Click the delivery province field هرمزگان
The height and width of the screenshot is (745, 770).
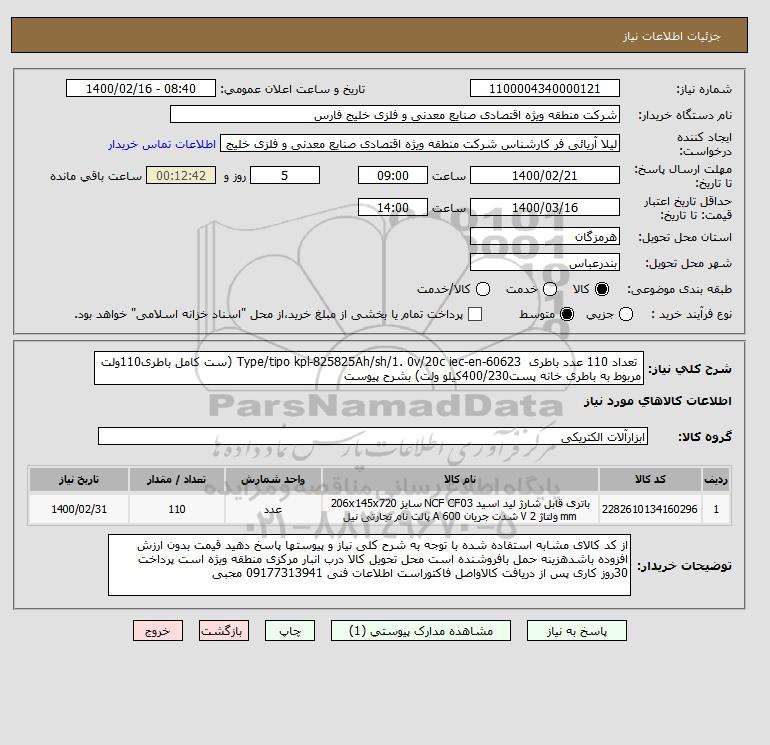click(x=545, y=237)
